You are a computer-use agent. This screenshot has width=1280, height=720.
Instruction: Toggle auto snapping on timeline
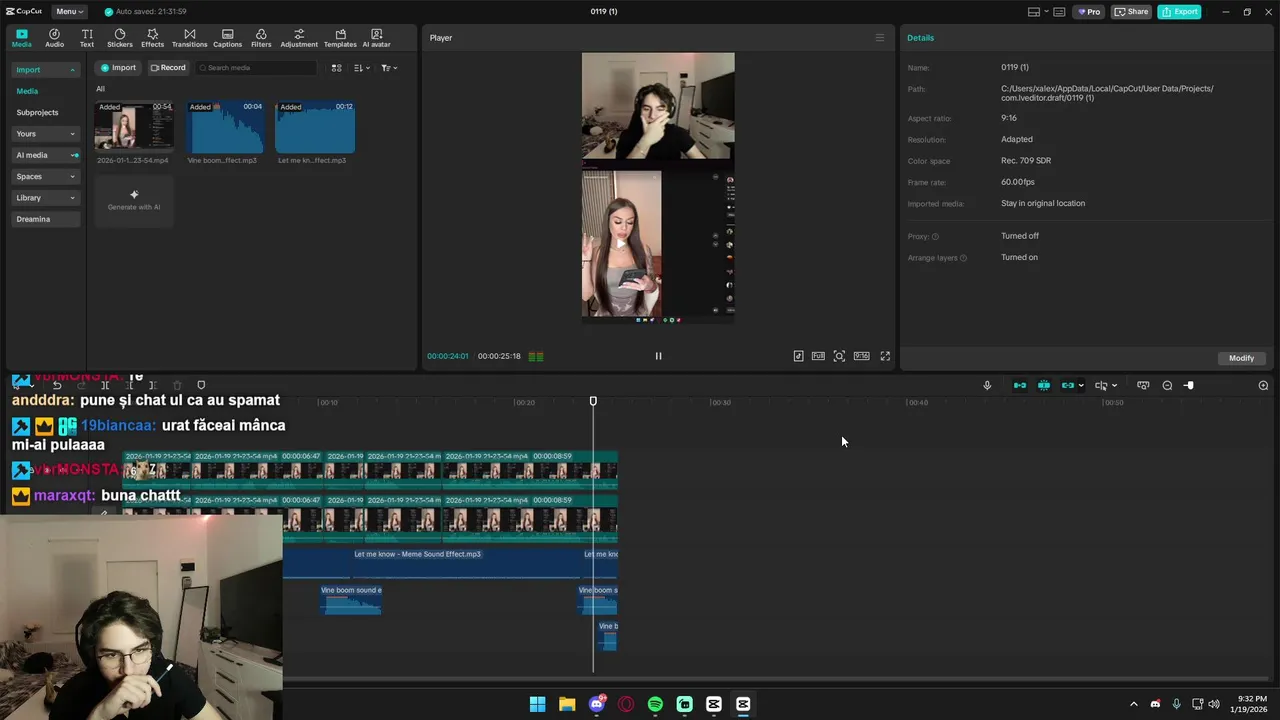click(1044, 386)
